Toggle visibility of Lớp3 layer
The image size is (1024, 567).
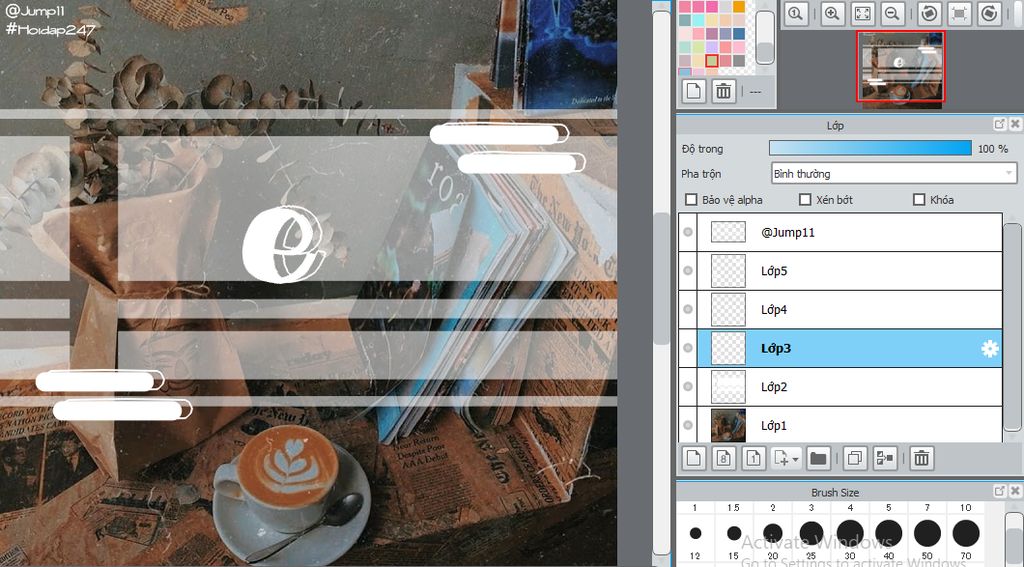[688, 348]
